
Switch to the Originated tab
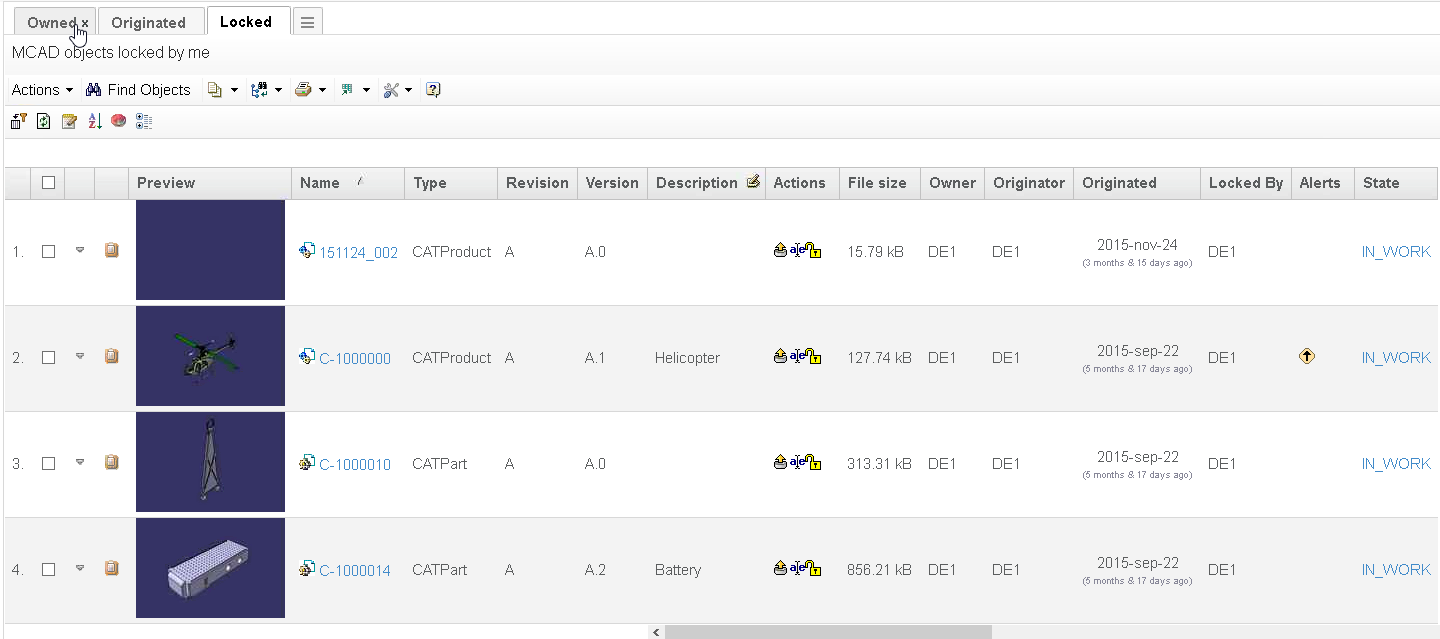[x=148, y=22]
